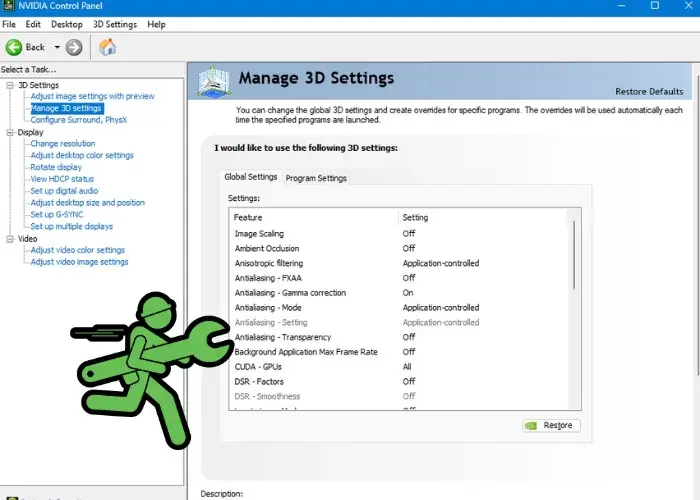This screenshot has height=500, width=700.
Task: Switch to the Global Settings tab
Action: [251, 177]
